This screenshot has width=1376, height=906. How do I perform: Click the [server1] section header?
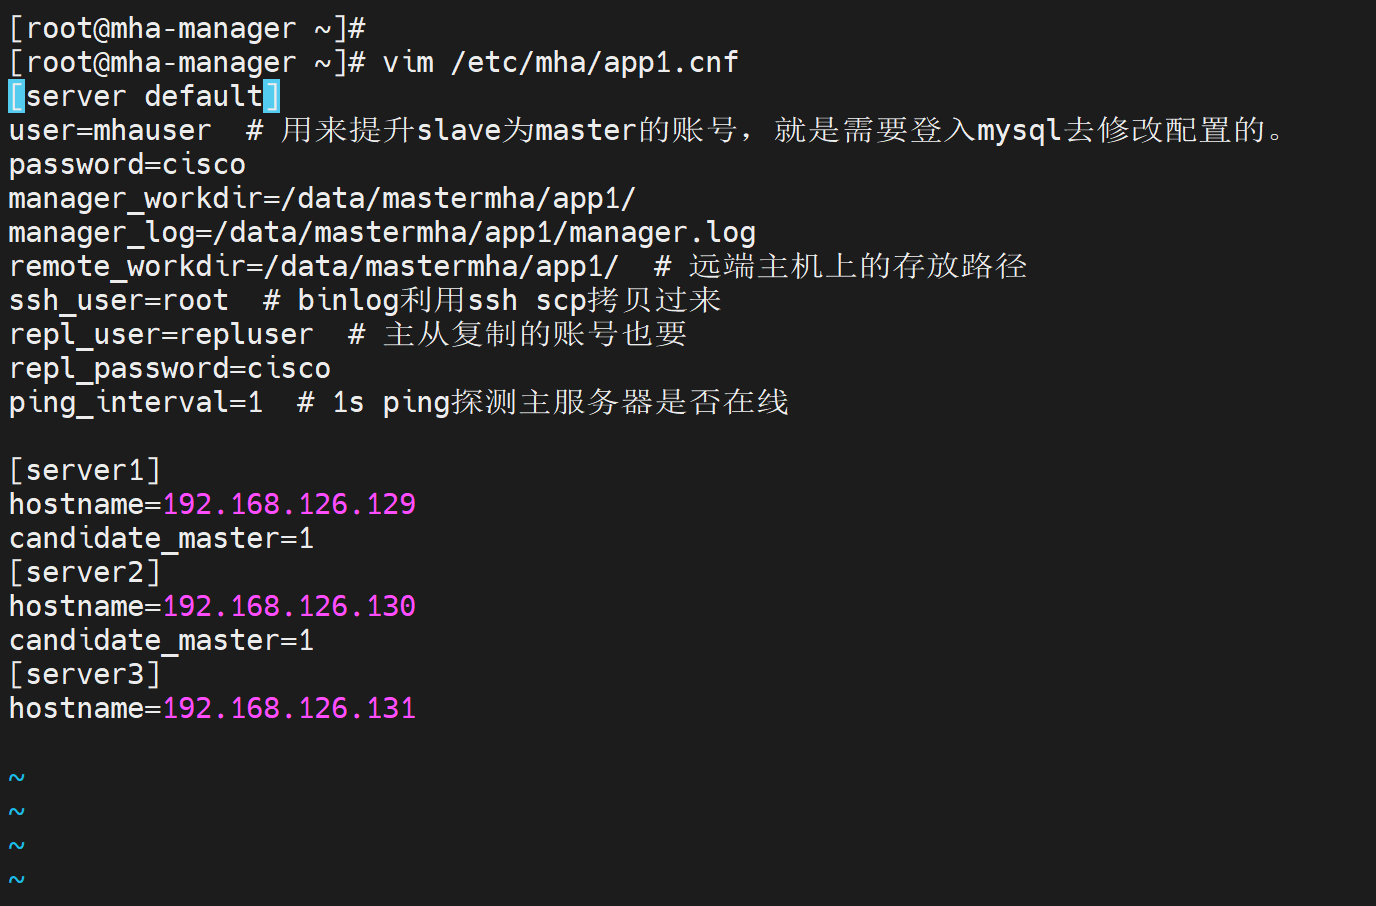(85, 471)
